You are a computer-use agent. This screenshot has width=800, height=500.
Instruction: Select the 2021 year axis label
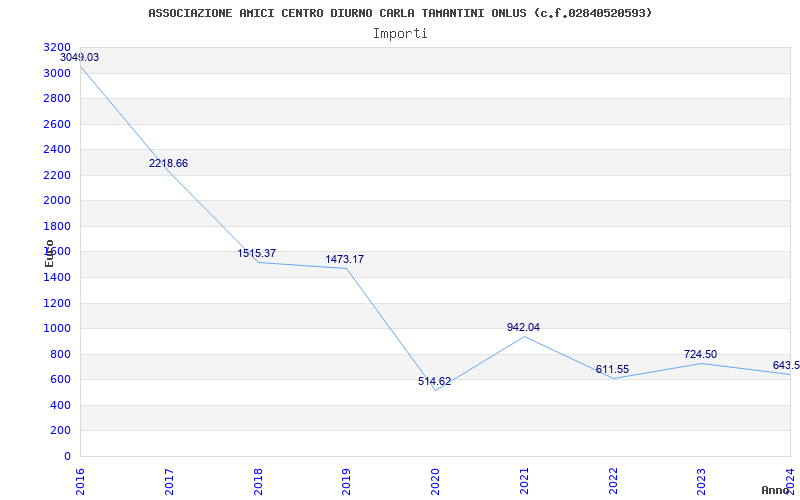pyautogui.click(x=524, y=479)
